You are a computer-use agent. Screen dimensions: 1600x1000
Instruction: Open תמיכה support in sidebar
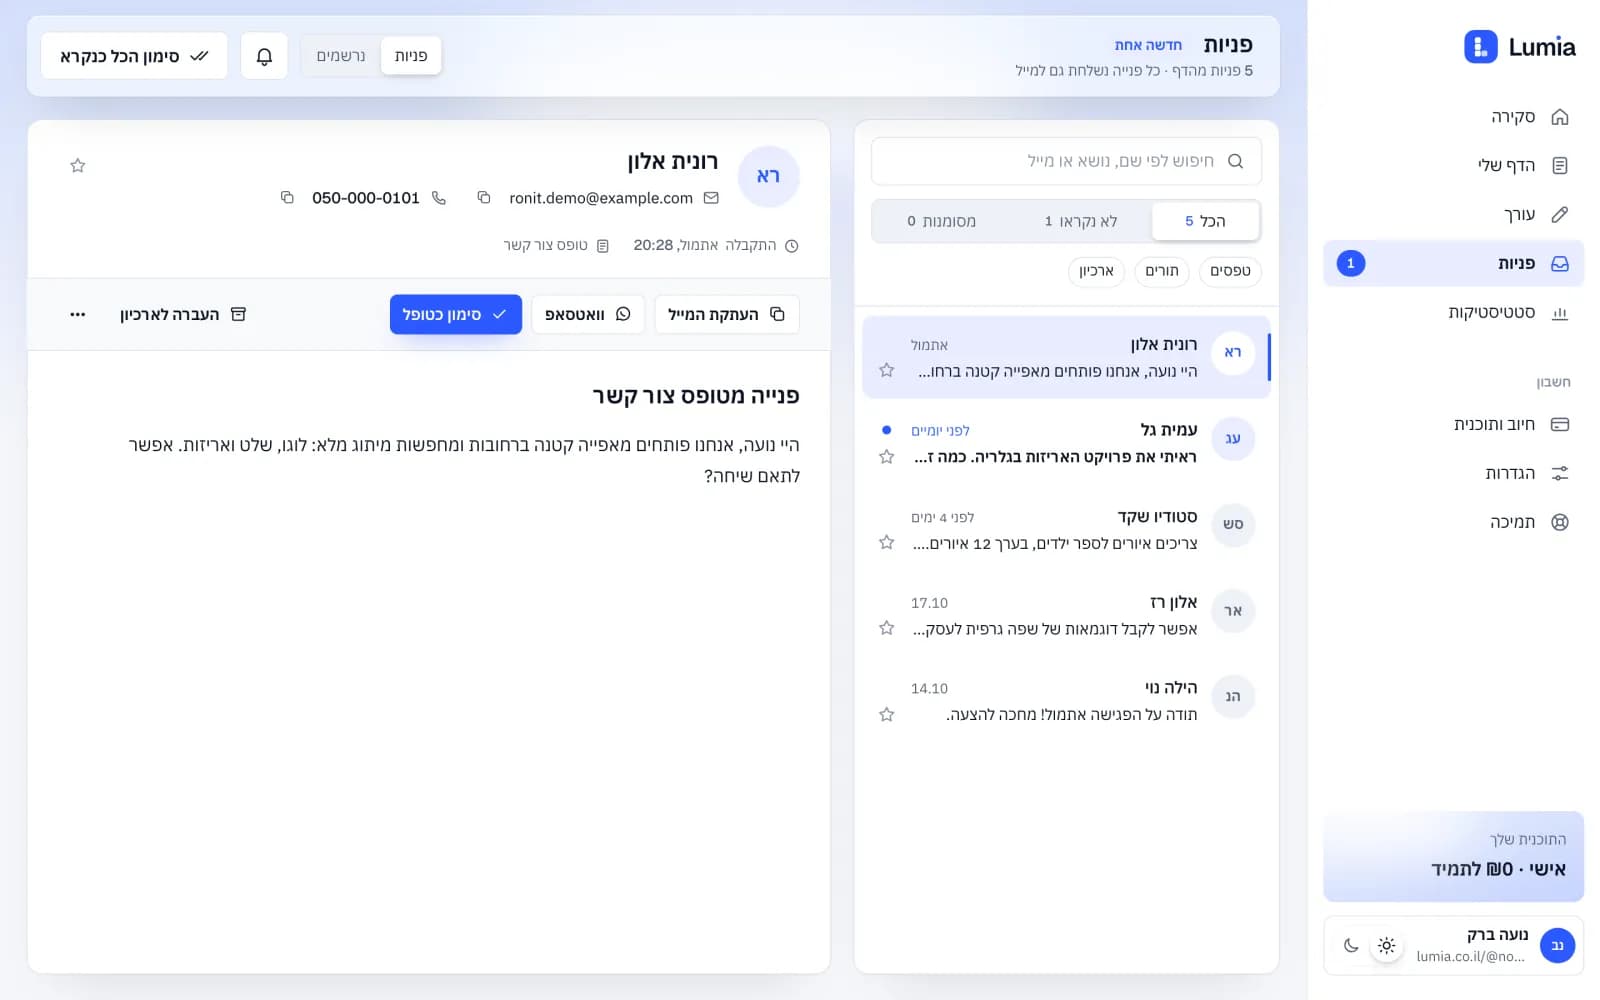1453,523
